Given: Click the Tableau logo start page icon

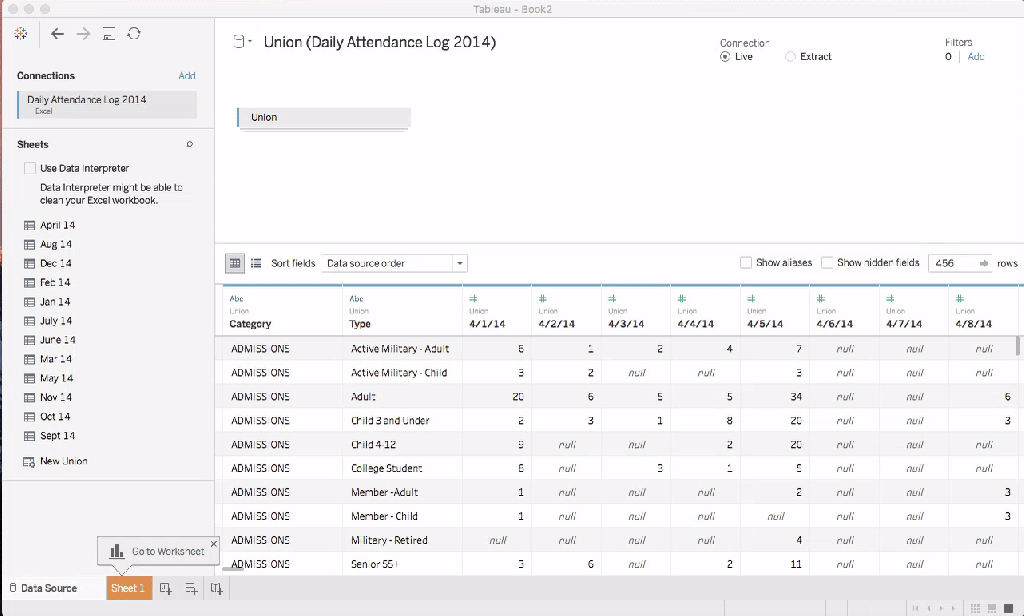Looking at the screenshot, I should click(20, 34).
